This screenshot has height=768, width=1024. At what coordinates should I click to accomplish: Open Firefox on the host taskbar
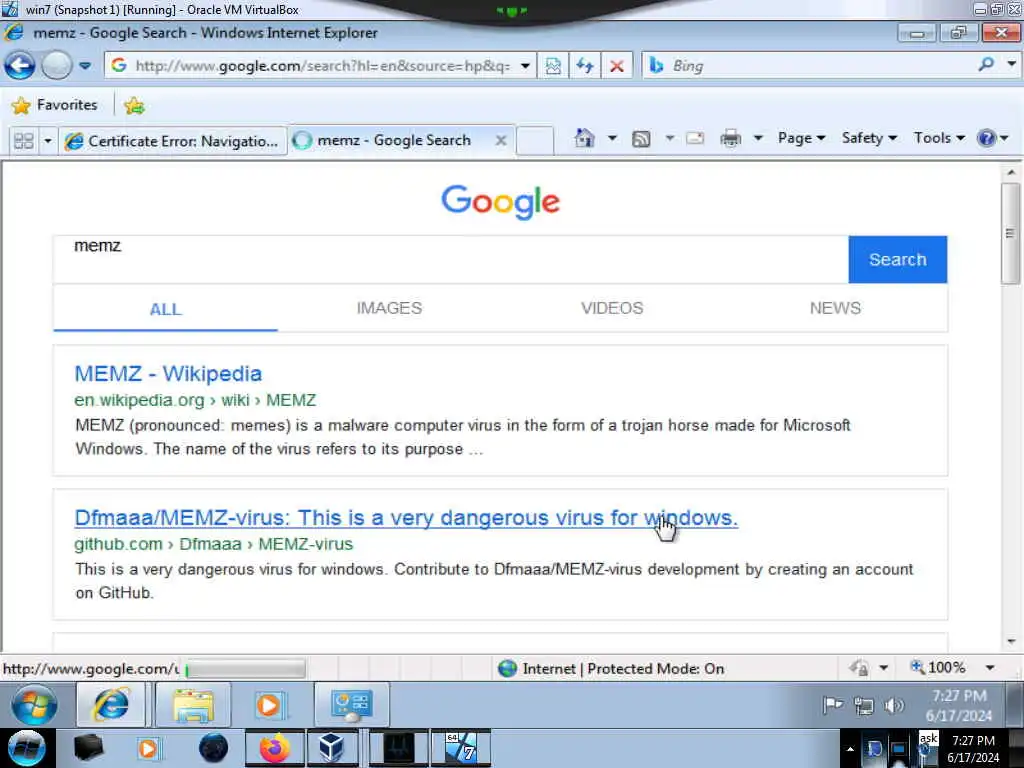[275, 748]
